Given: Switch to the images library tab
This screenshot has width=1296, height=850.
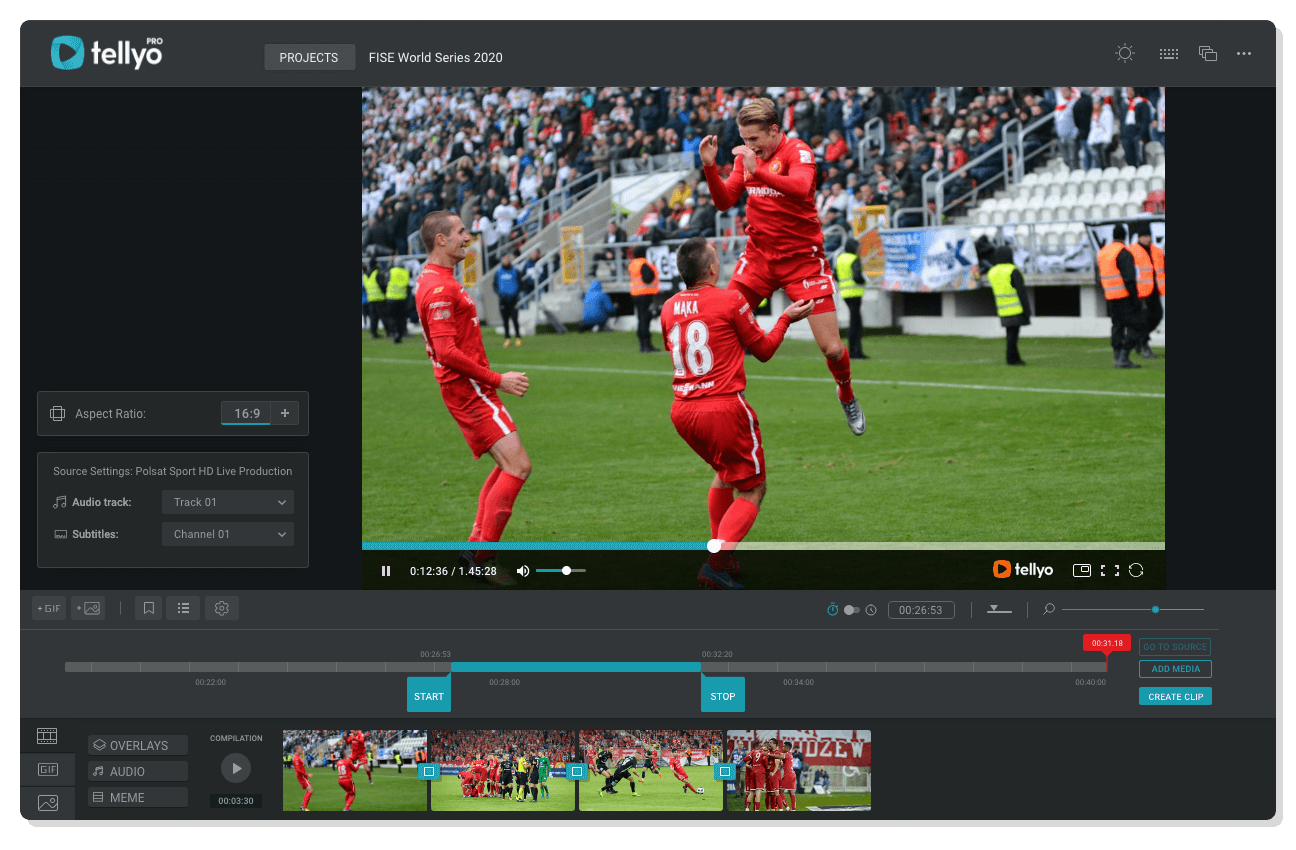Looking at the screenshot, I should [x=47, y=803].
